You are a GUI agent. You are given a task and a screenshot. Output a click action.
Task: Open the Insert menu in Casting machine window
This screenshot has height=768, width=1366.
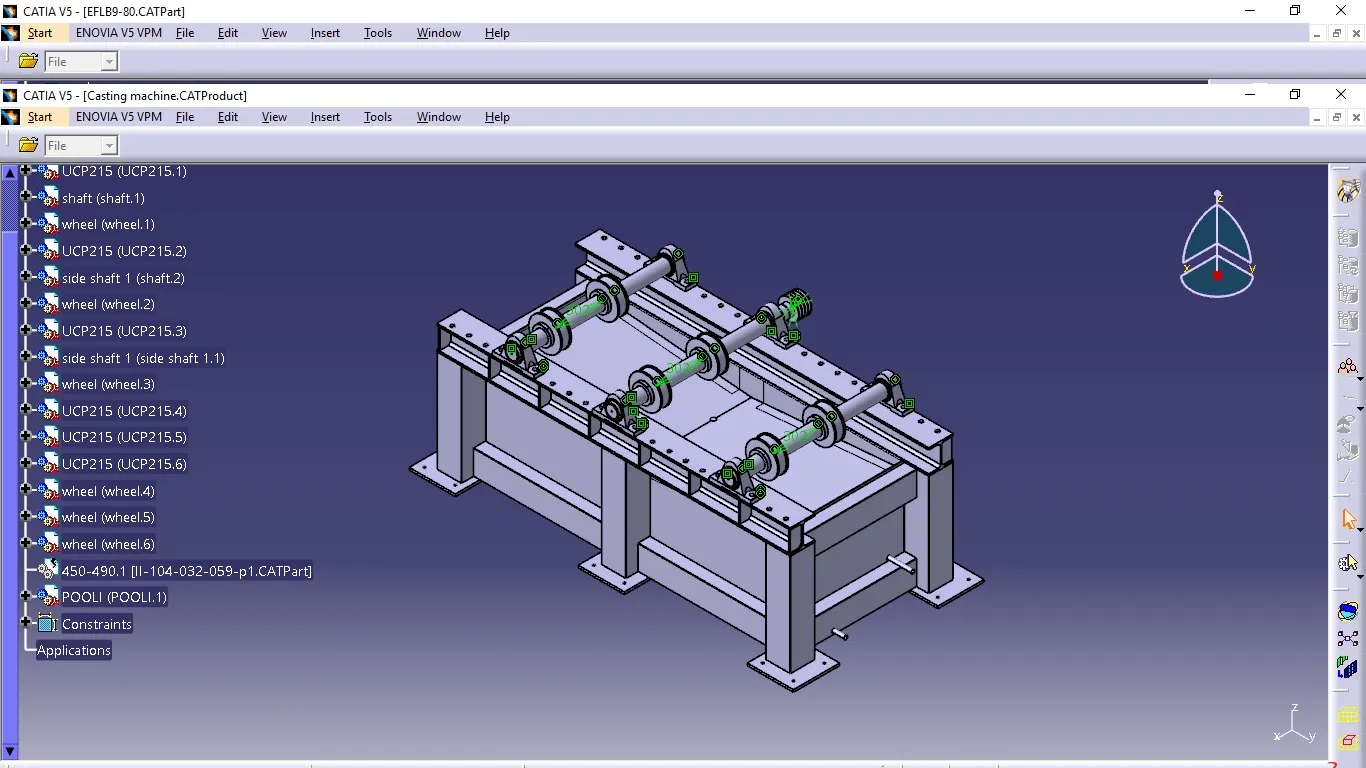tap(325, 117)
